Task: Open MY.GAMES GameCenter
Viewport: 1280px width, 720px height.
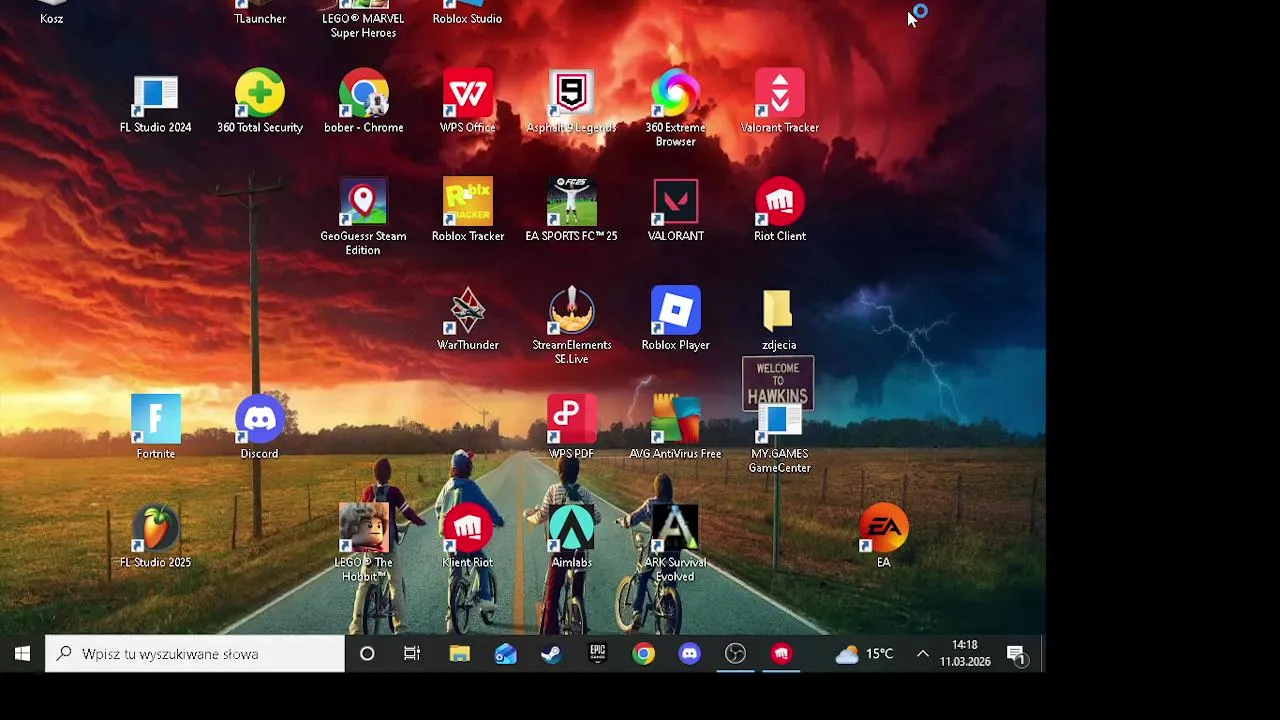Action: click(x=779, y=440)
